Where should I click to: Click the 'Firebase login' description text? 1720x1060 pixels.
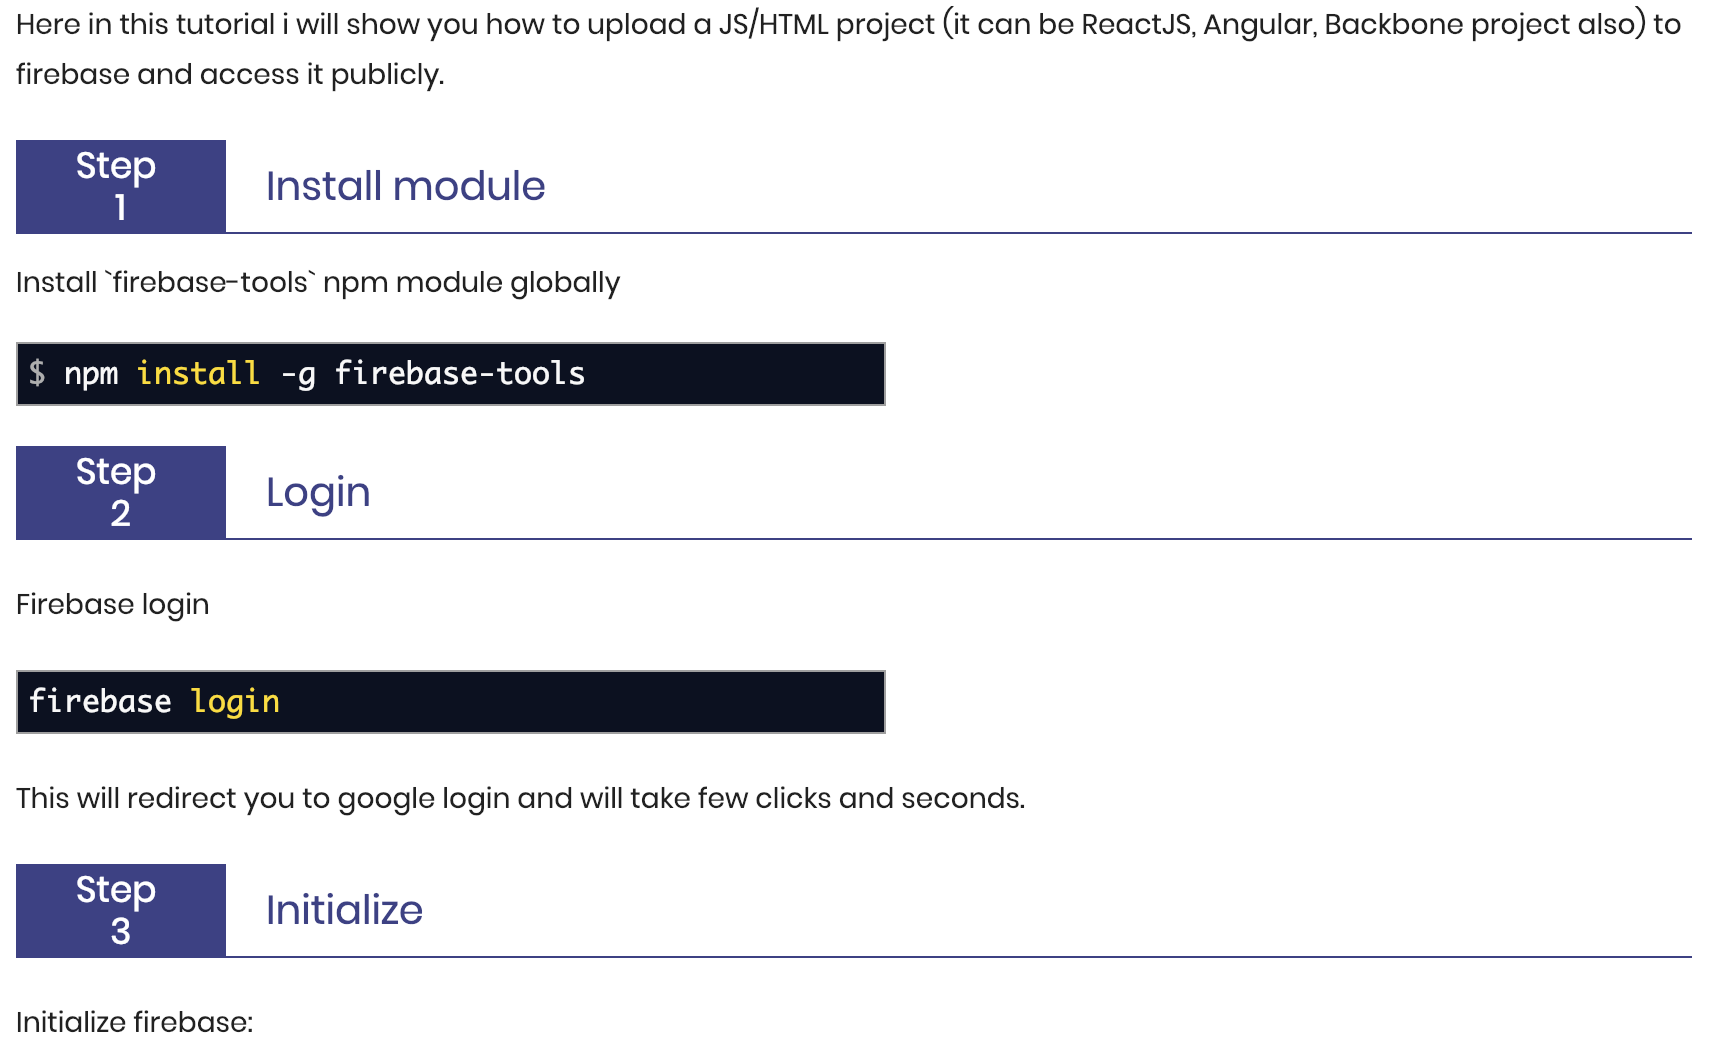point(113,605)
